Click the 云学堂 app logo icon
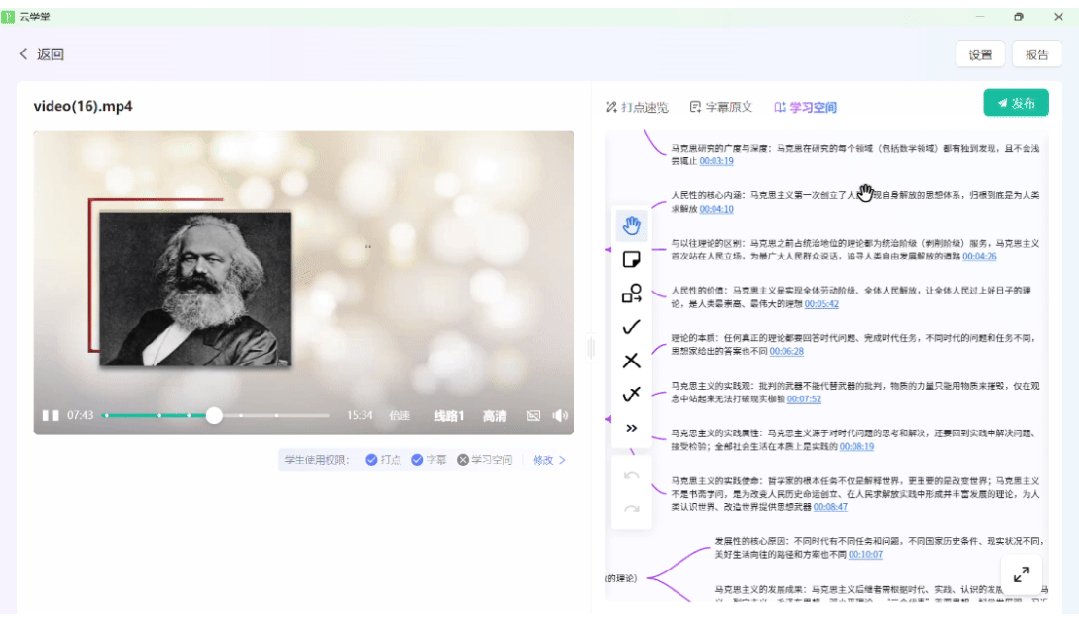 (x=8, y=17)
